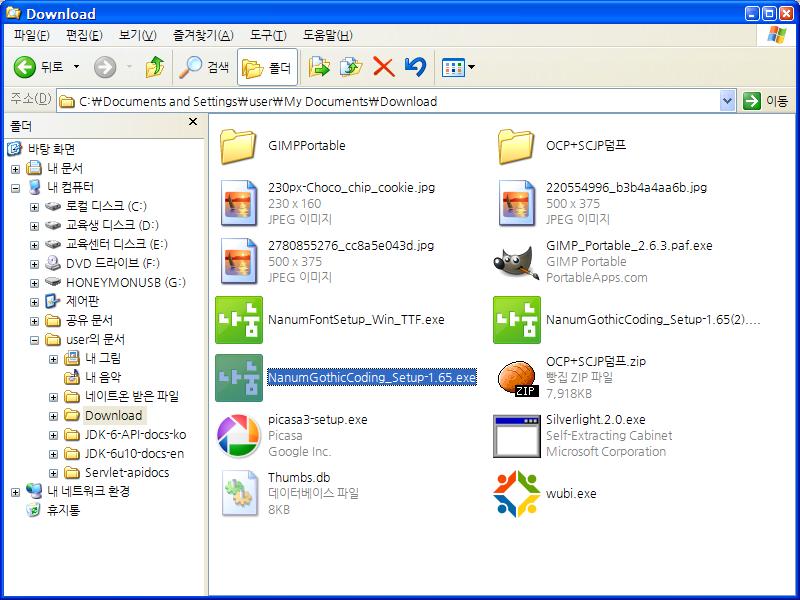800x600 pixels.
Task: Select GIMP_Portable_2.6.3.paf.exe Wilber icon
Action: (516, 261)
